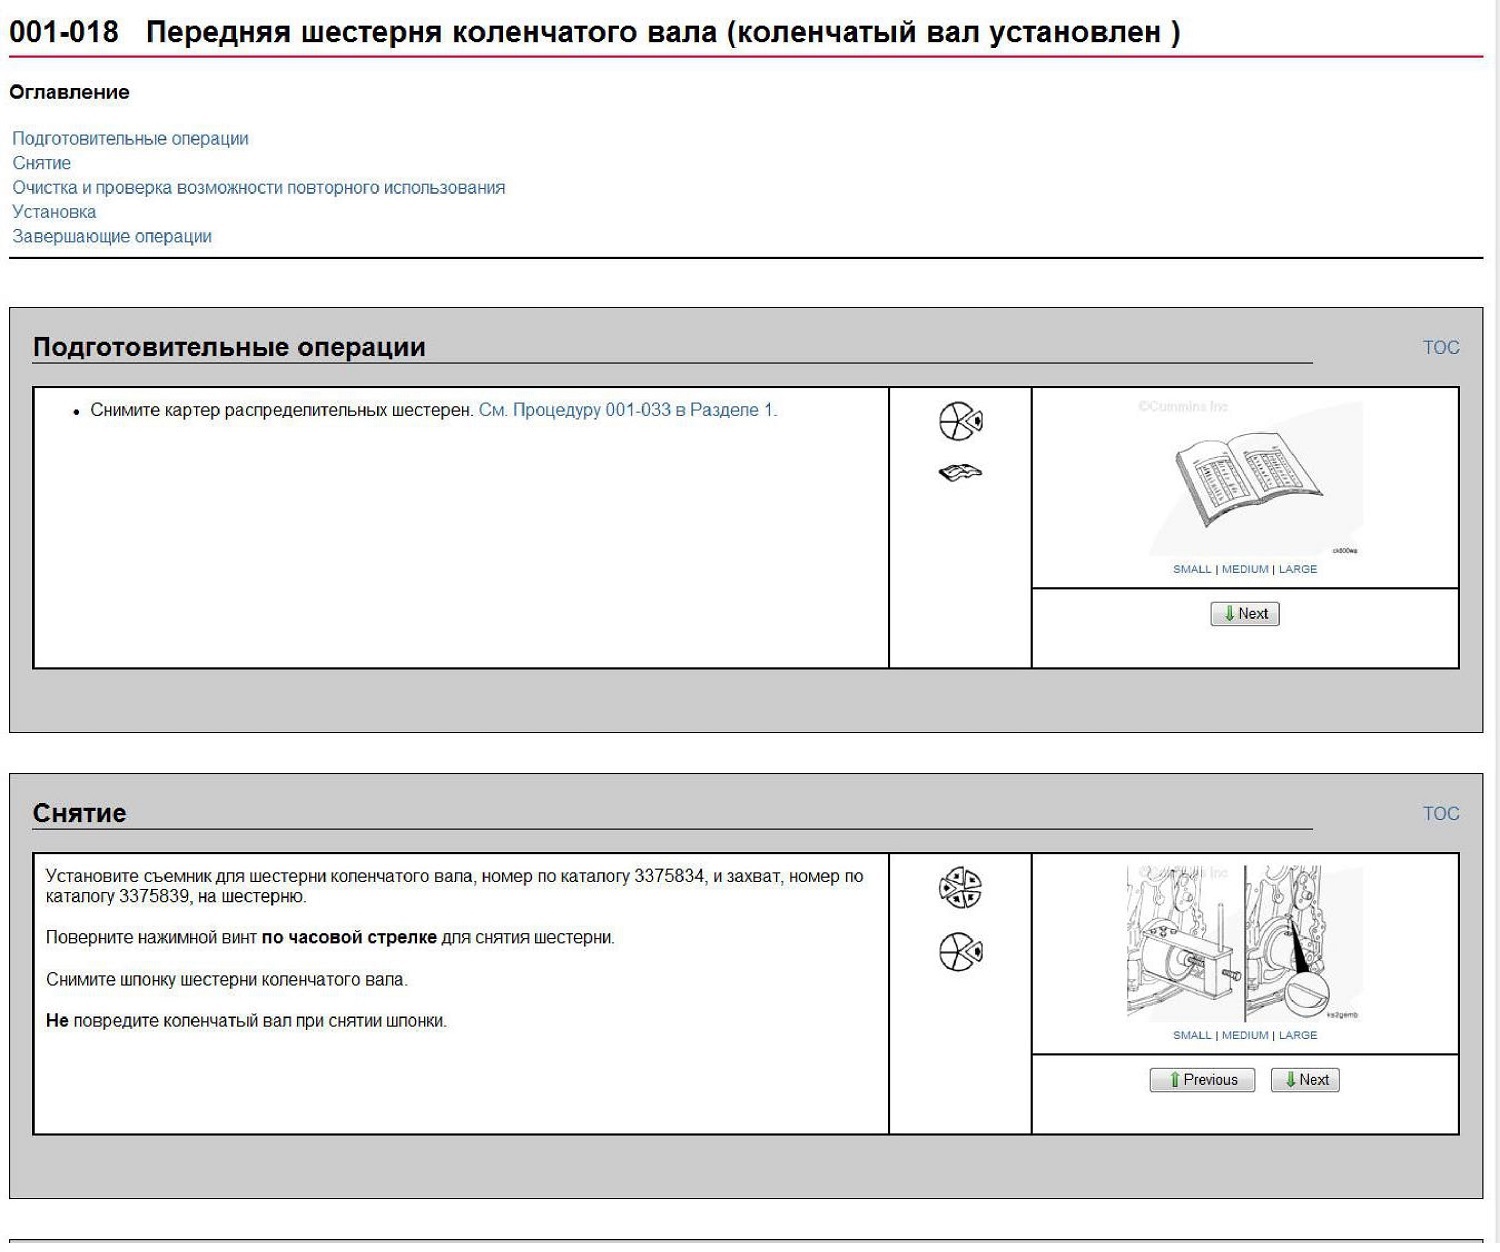Click the Previous button in Снятие section
Image resolution: width=1500 pixels, height=1252 pixels.
coord(1202,1080)
